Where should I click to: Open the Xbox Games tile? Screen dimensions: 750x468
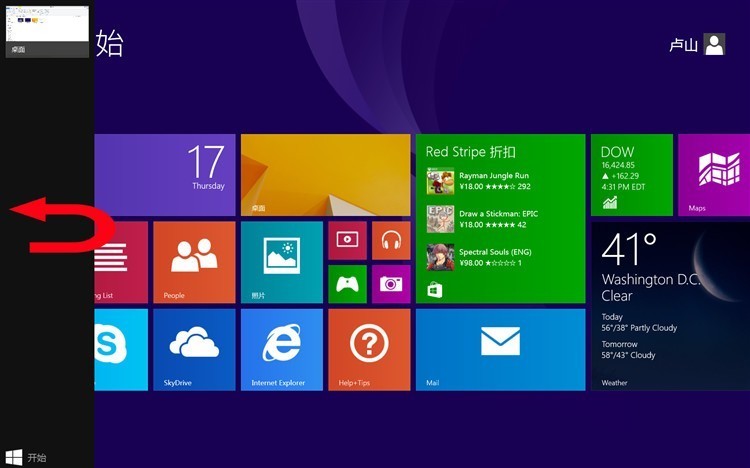347,284
